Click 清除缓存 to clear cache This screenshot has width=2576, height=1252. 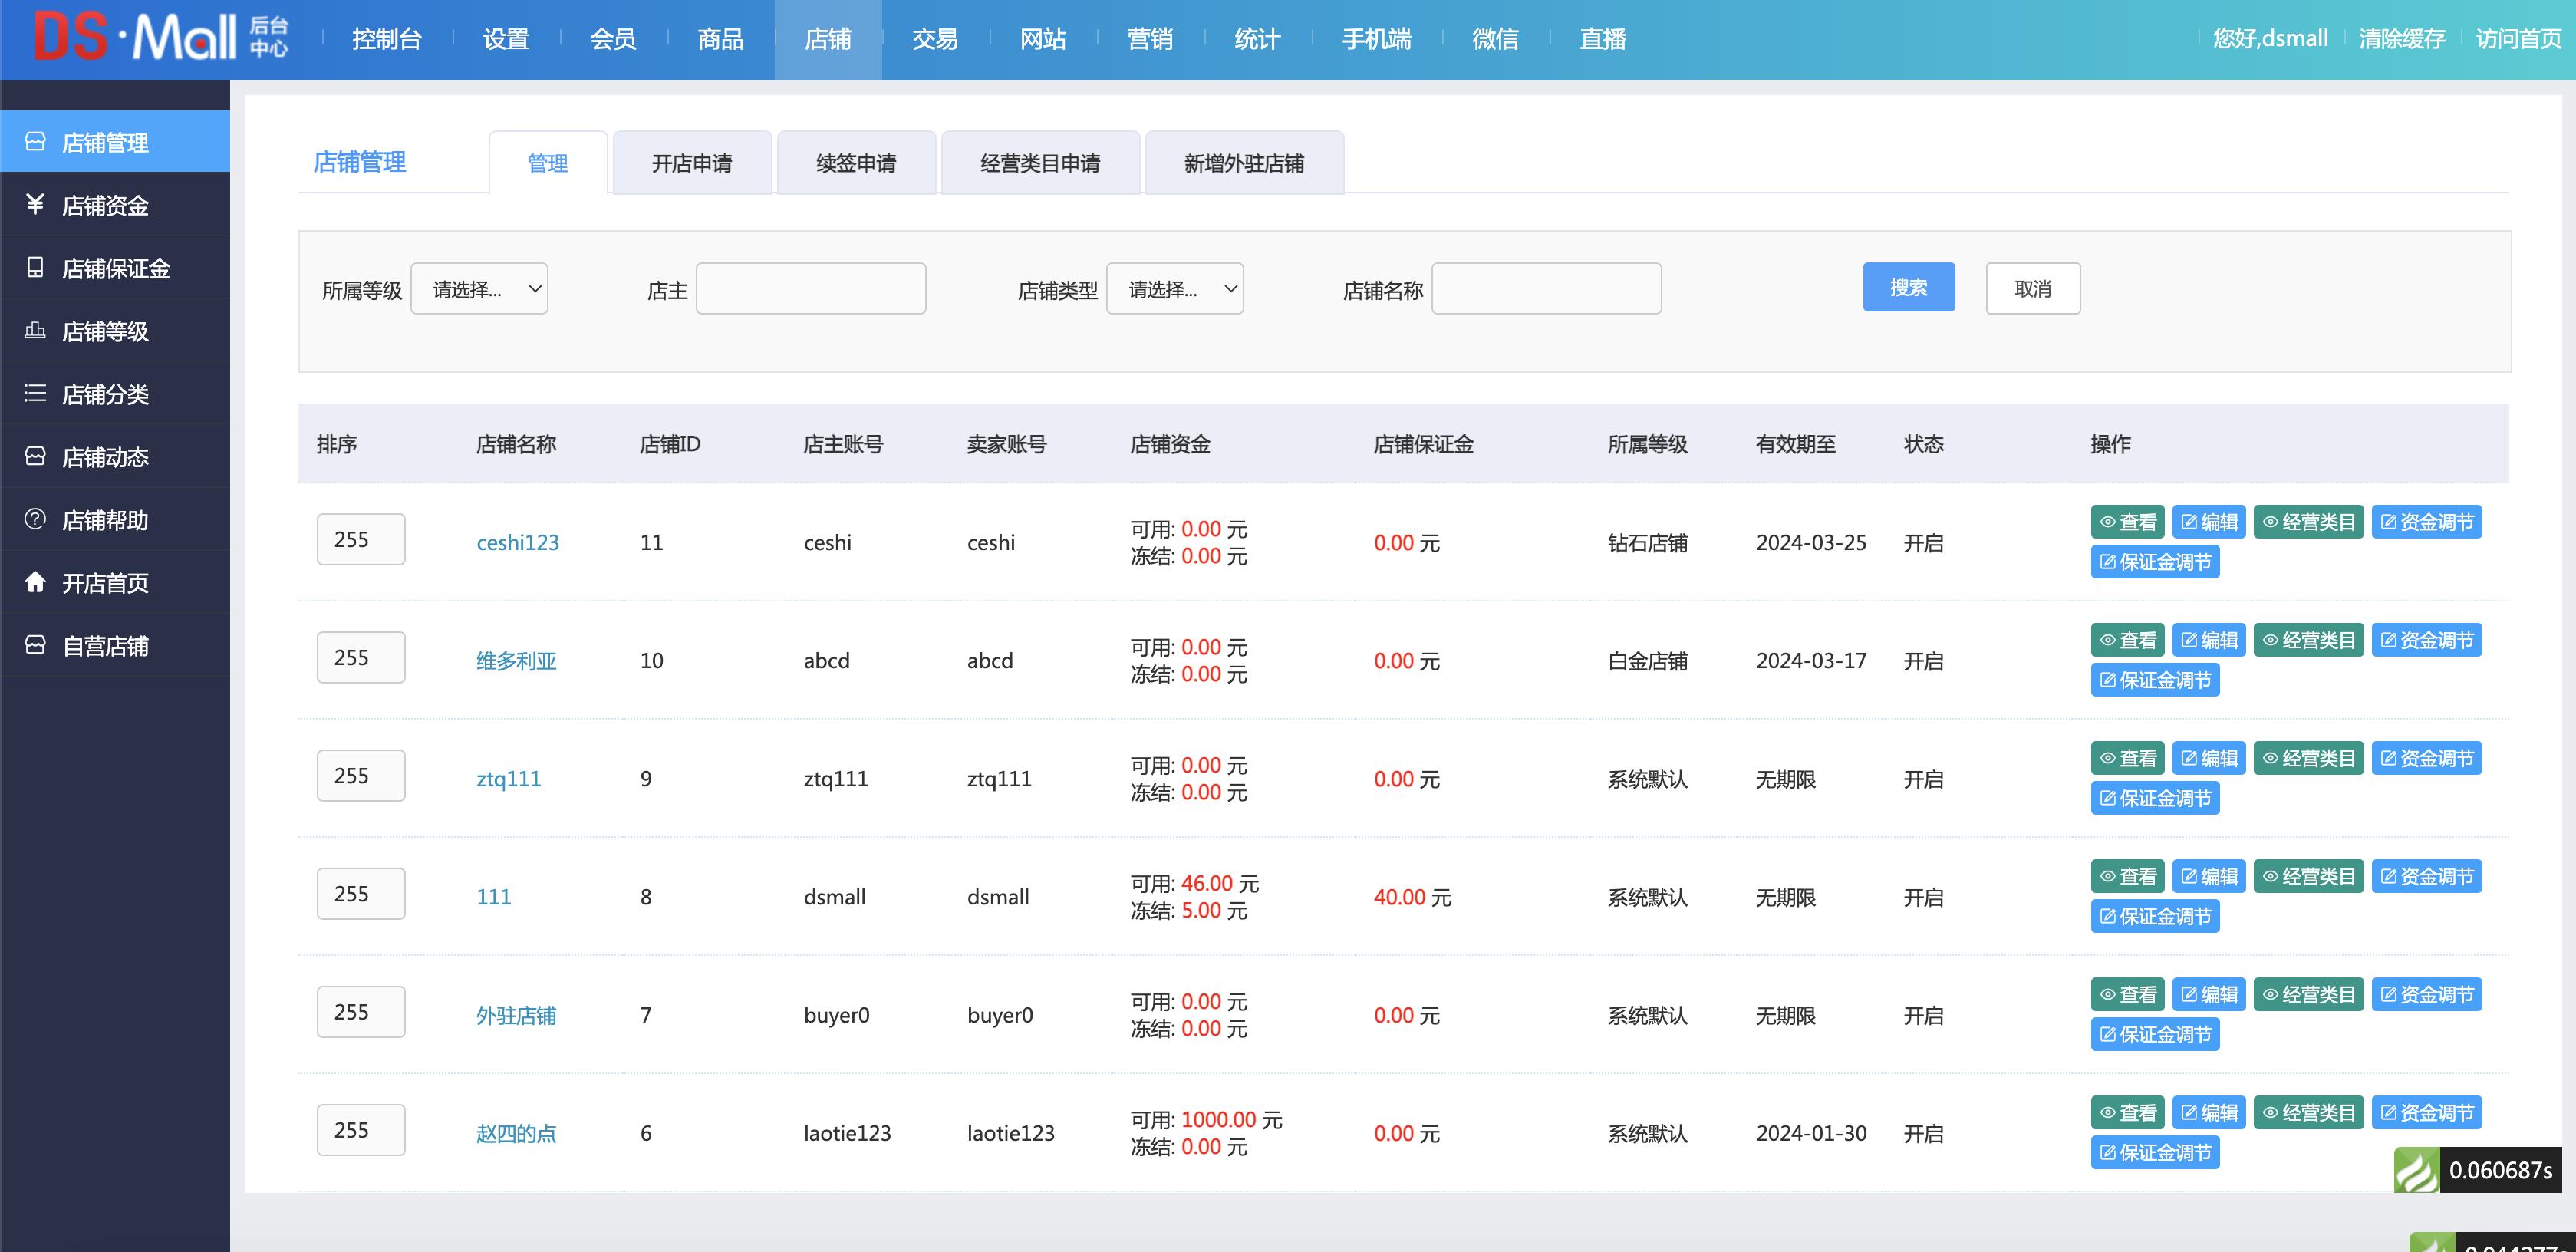2403,37
